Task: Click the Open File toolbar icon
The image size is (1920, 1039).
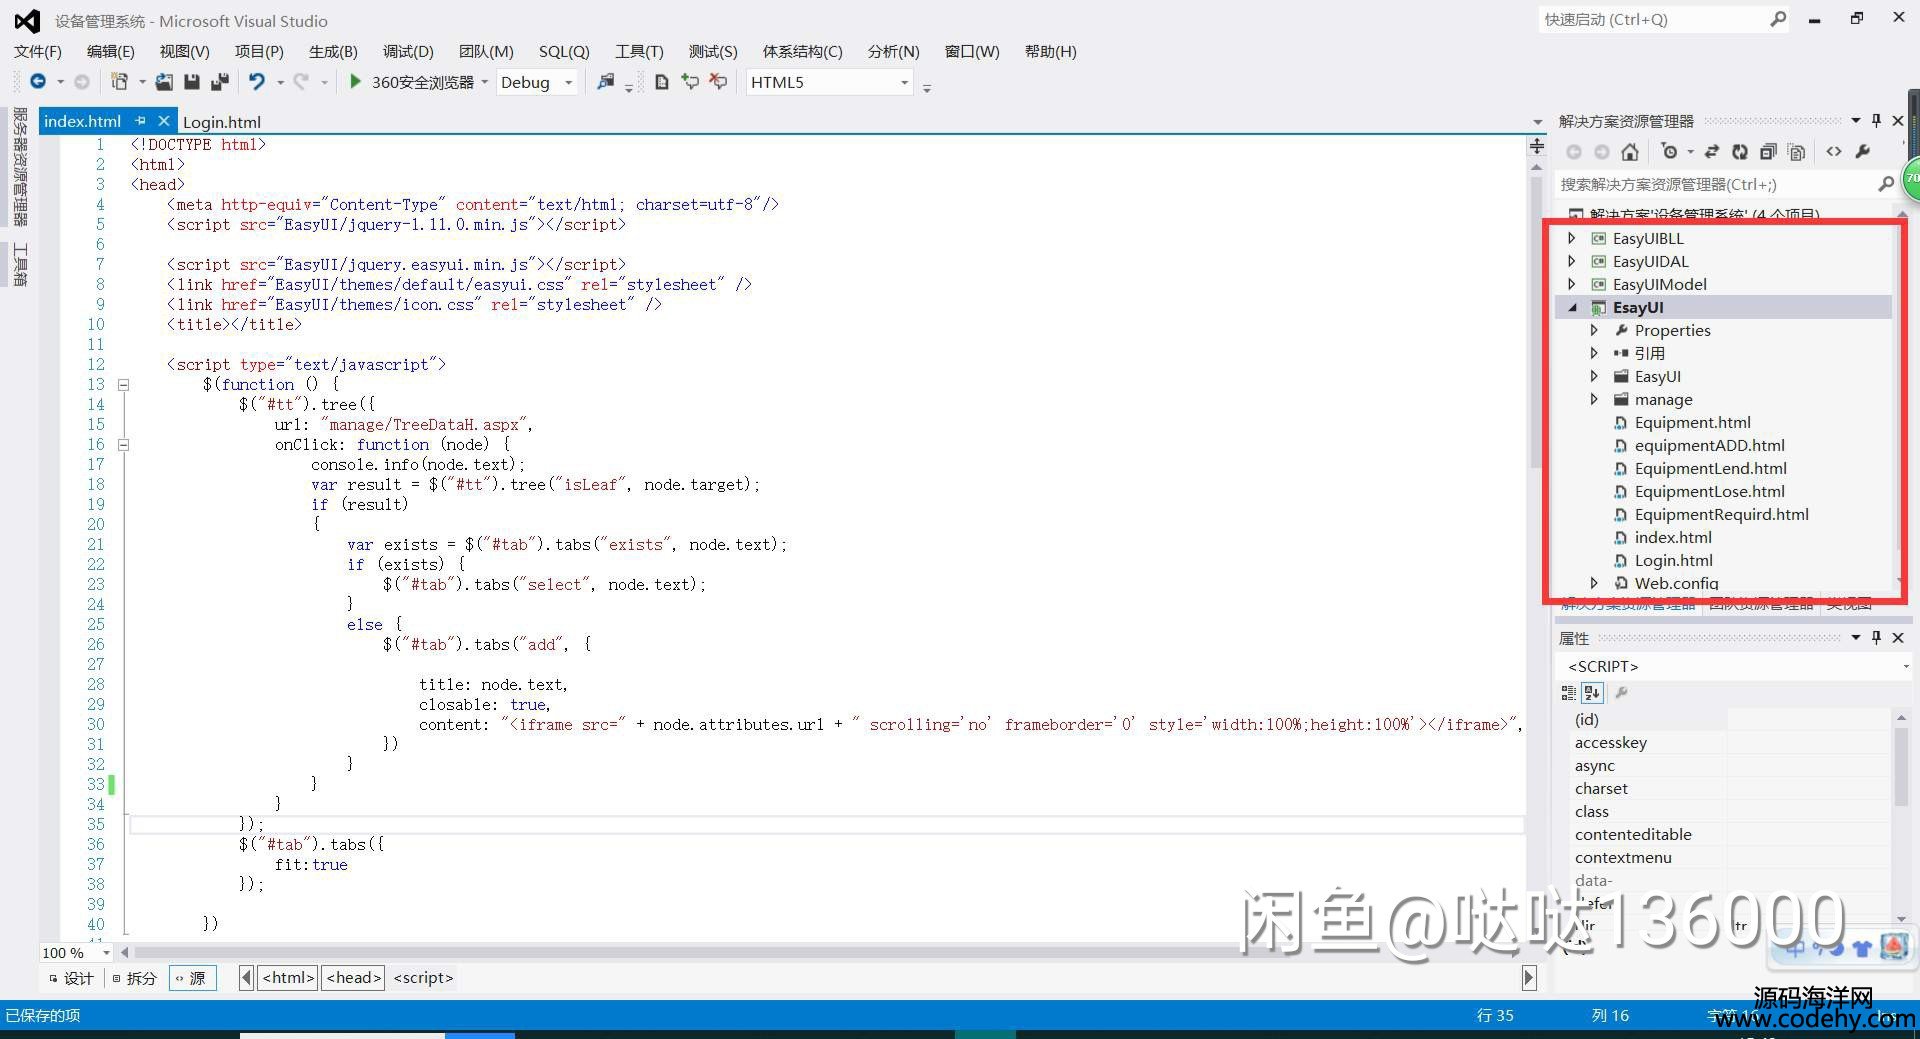Action: coord(164,82)
